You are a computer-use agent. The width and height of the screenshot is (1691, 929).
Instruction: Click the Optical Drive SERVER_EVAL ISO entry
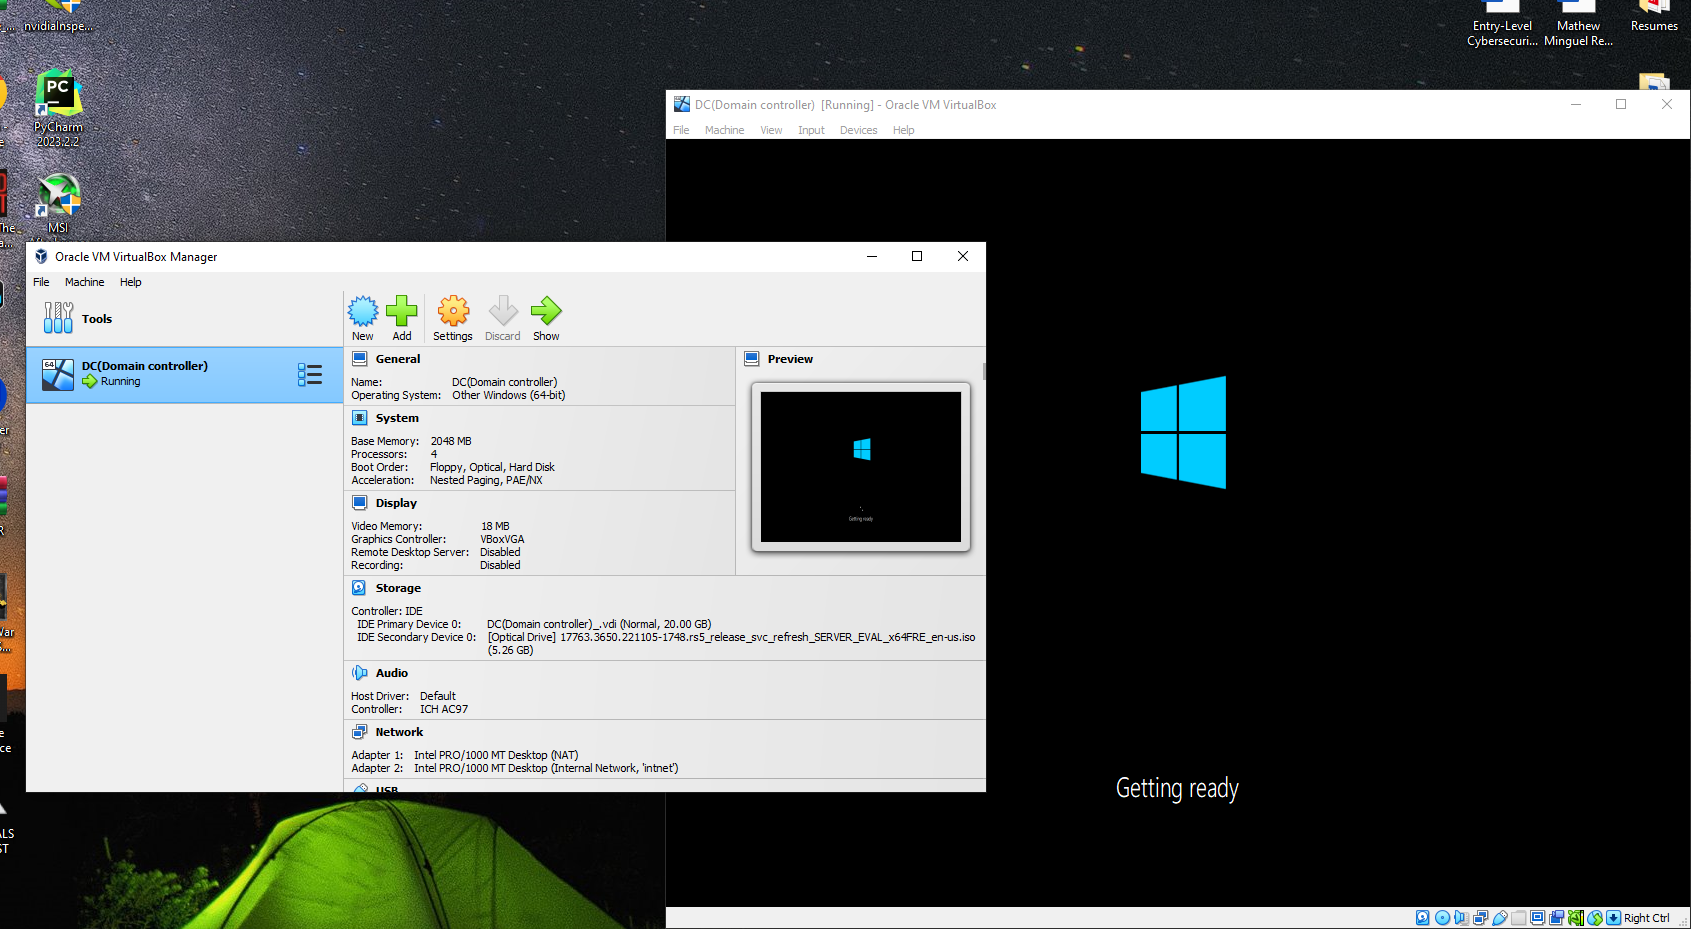tap(731, 643)
